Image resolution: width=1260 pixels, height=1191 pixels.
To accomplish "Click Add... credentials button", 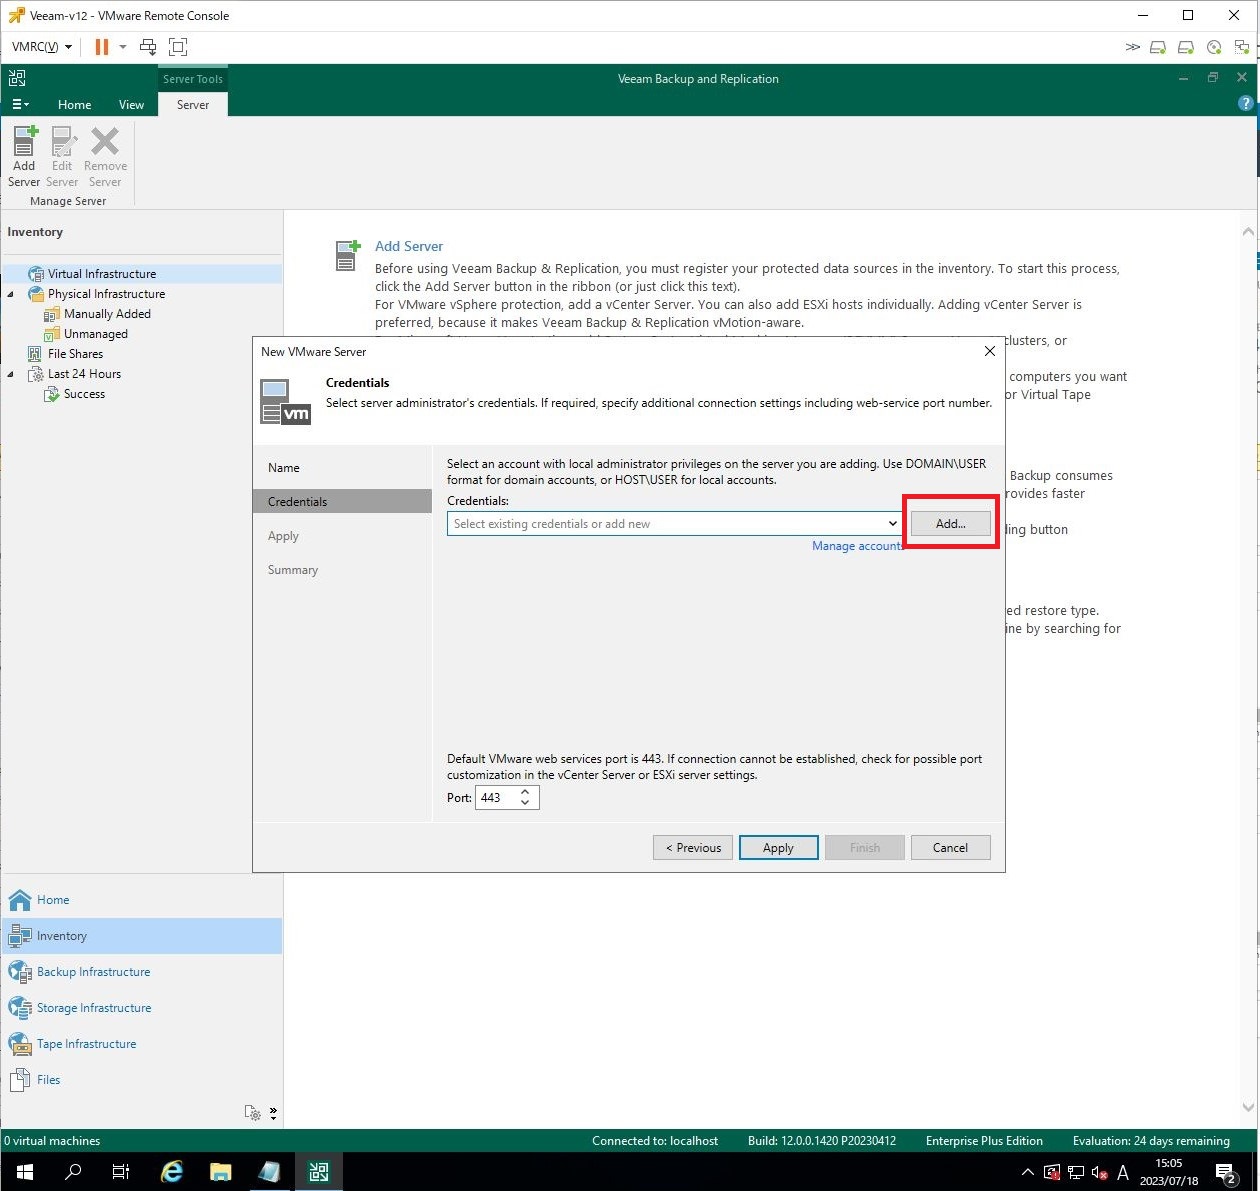I will click(950, 524).
